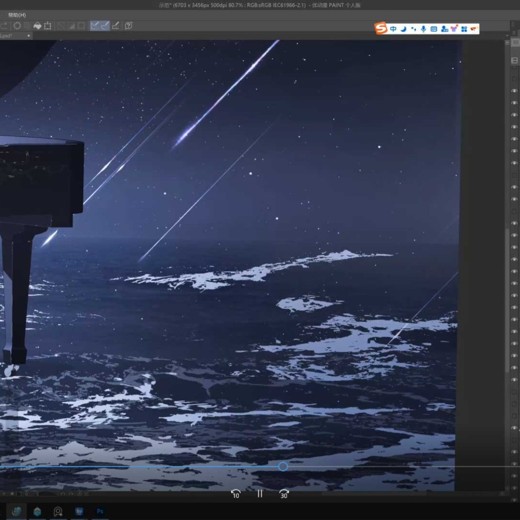The width and height of the screenshot is (520, 520).
Task: Toggle topmost layer visibility eye icon
Action: point(514,91)
